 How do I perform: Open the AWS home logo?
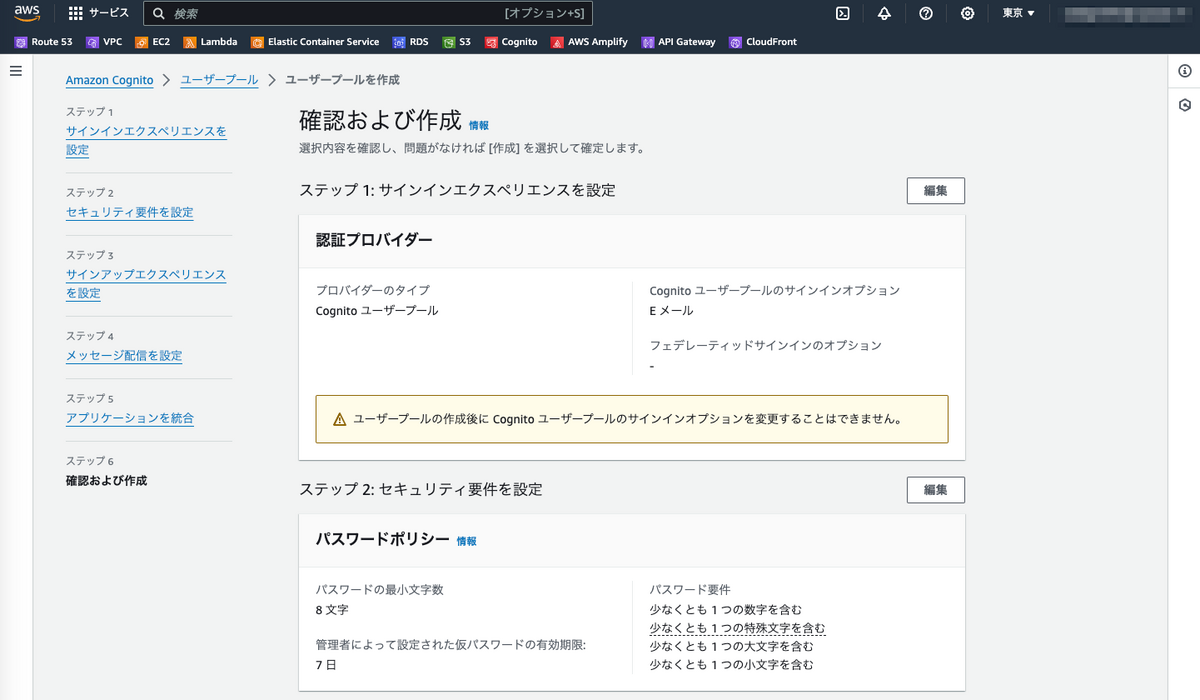pyautogui.click(x=26, y=13)
